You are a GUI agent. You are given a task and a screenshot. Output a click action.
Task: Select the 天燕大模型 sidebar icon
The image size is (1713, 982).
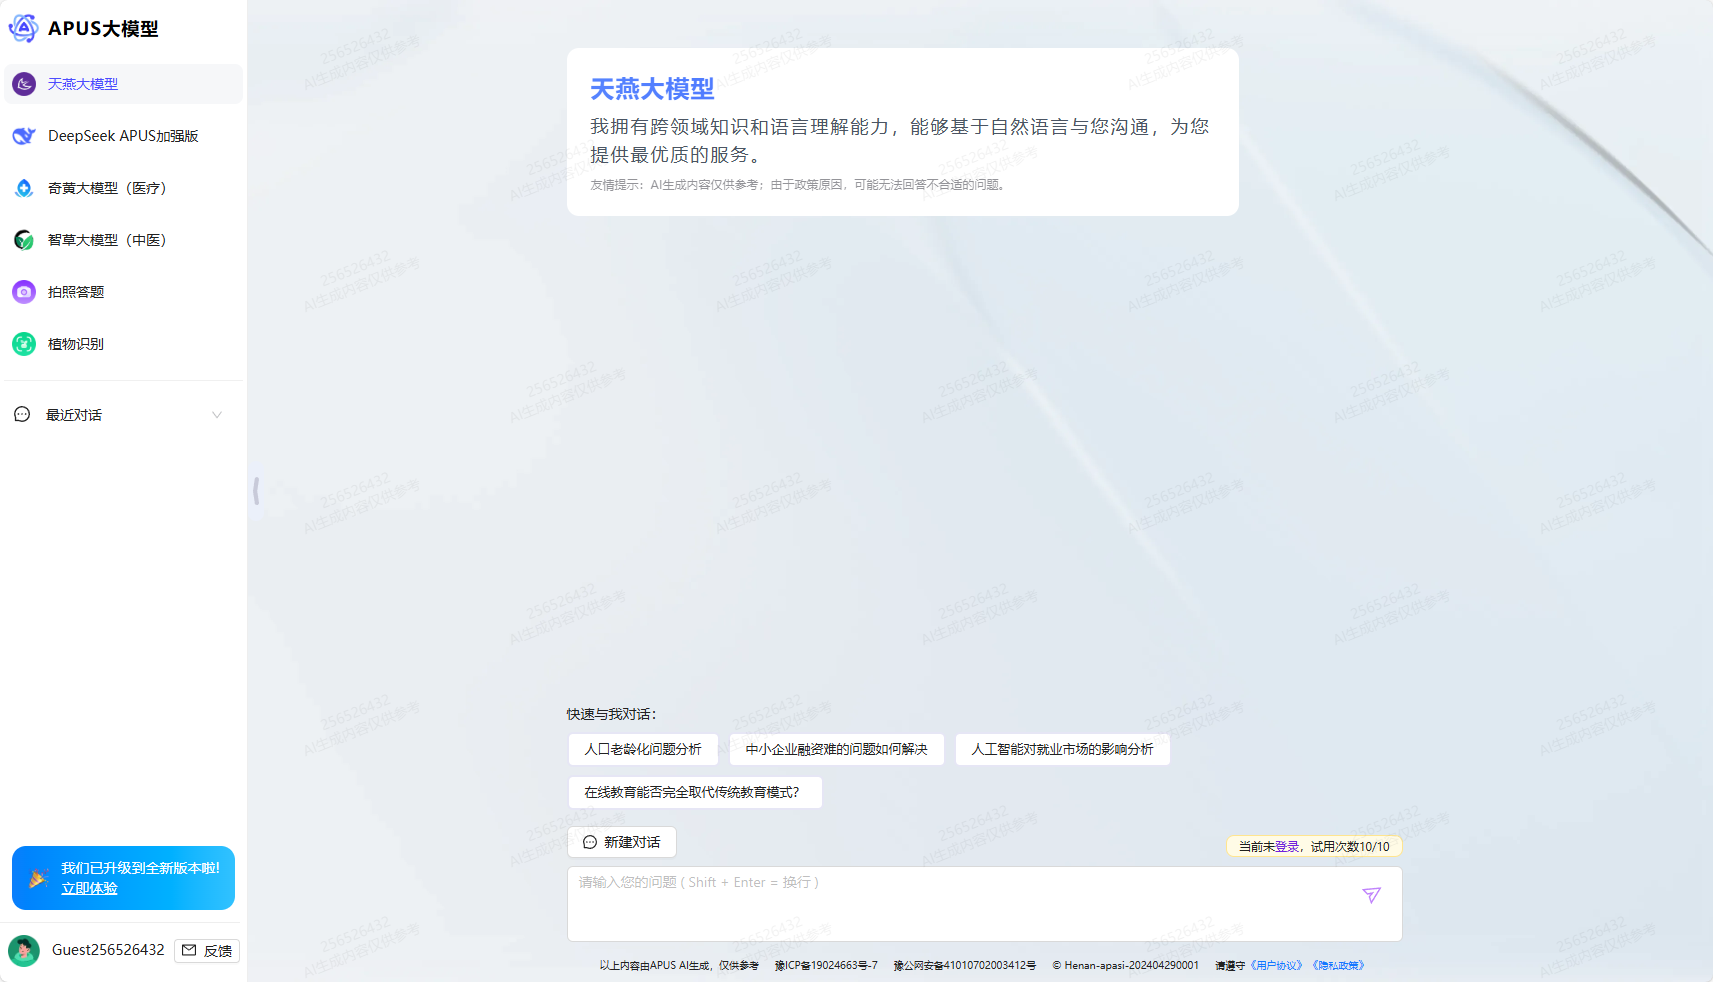(24, 84)
